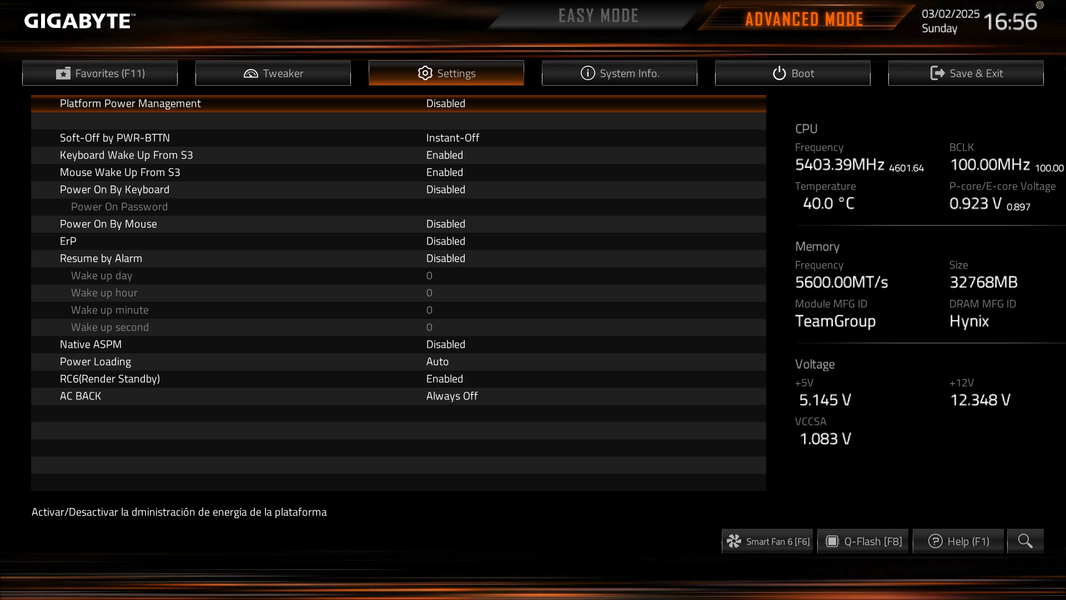Change Resume by Alarm setting
1066x600 pixels.
tap(398, 258)
